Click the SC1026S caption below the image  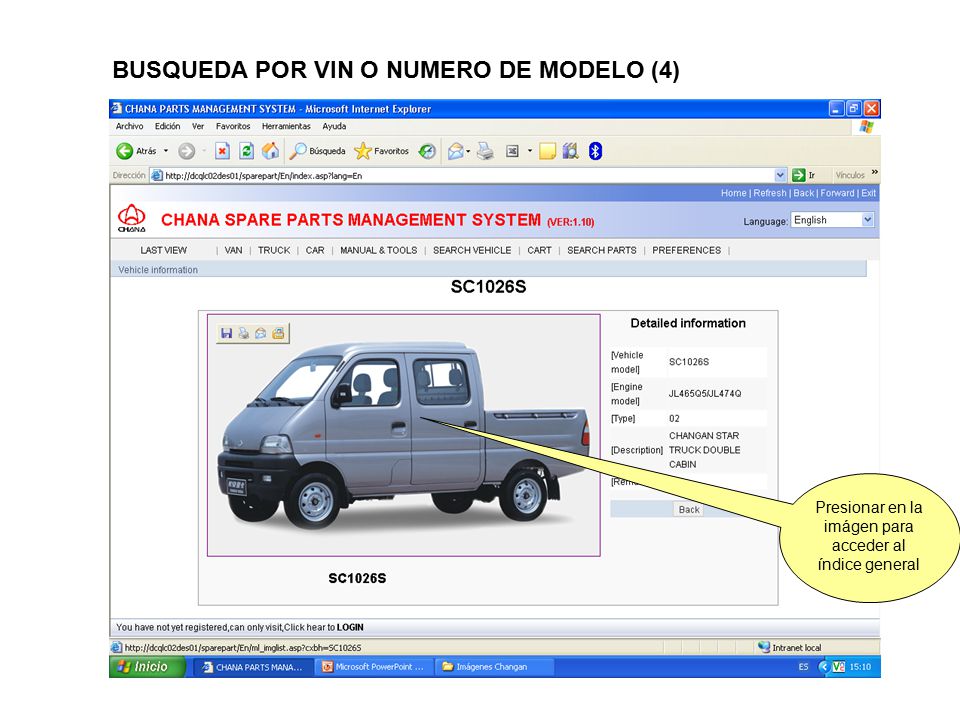click(x=358, y=579)
